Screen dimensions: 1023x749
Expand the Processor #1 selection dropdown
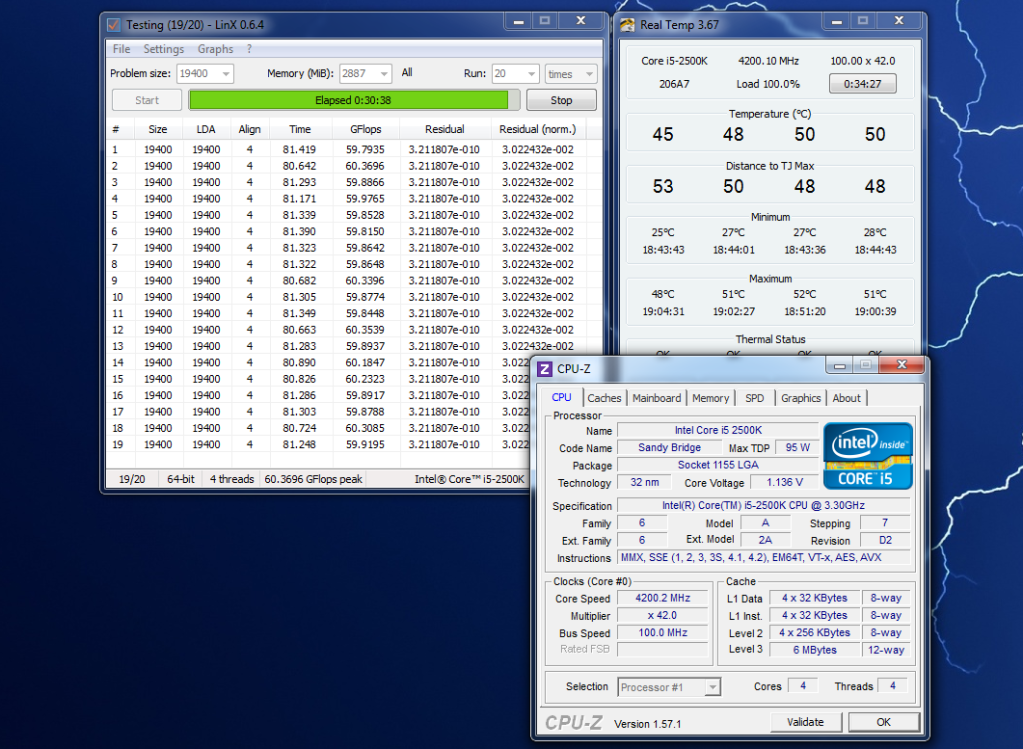click(x=711, y=687)
